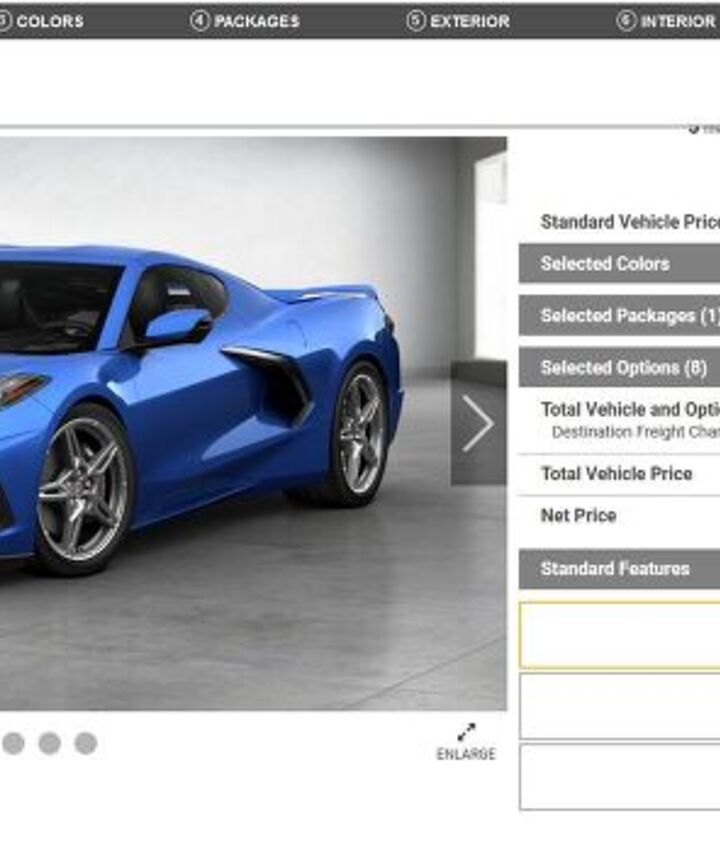This screenshot has height=845, width=720.
Task: Click the second empty box under Standard Features
Action: coord(620,706)
